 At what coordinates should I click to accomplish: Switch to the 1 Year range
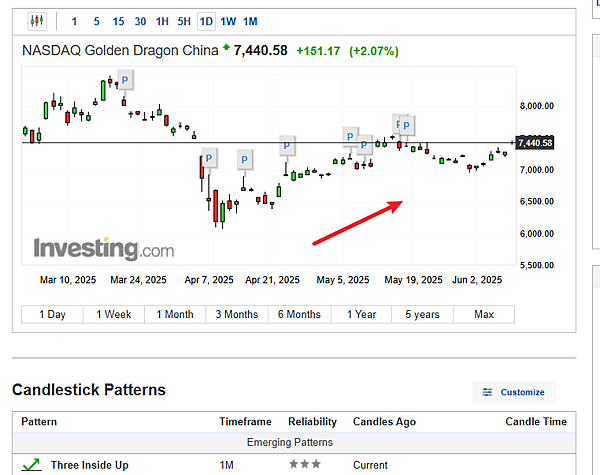pos(362,314)
